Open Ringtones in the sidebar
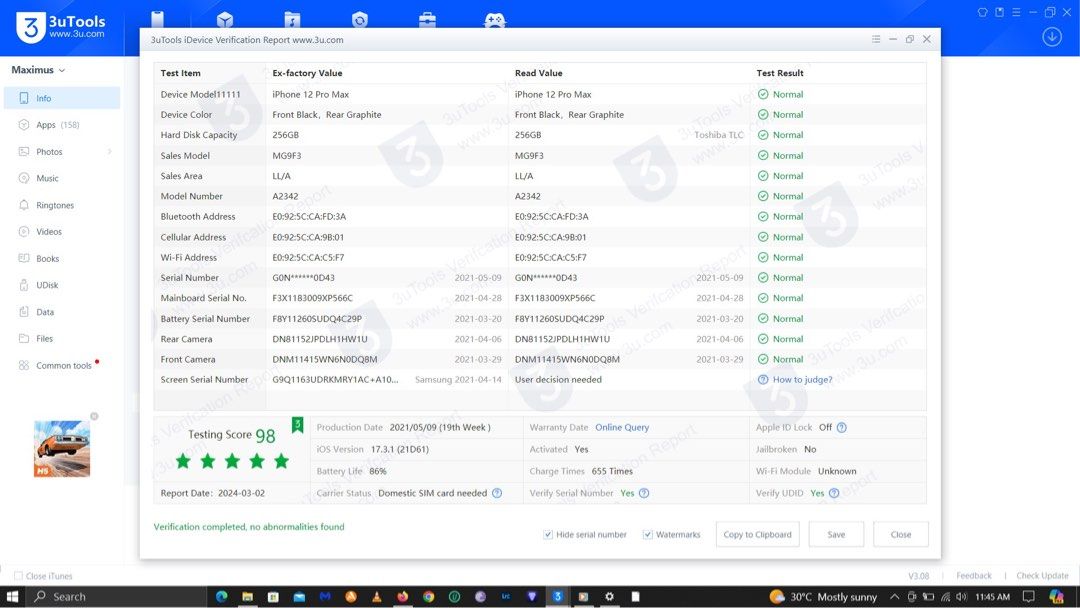The width and height of the screenshot is (1080, 608). (62, 205)
